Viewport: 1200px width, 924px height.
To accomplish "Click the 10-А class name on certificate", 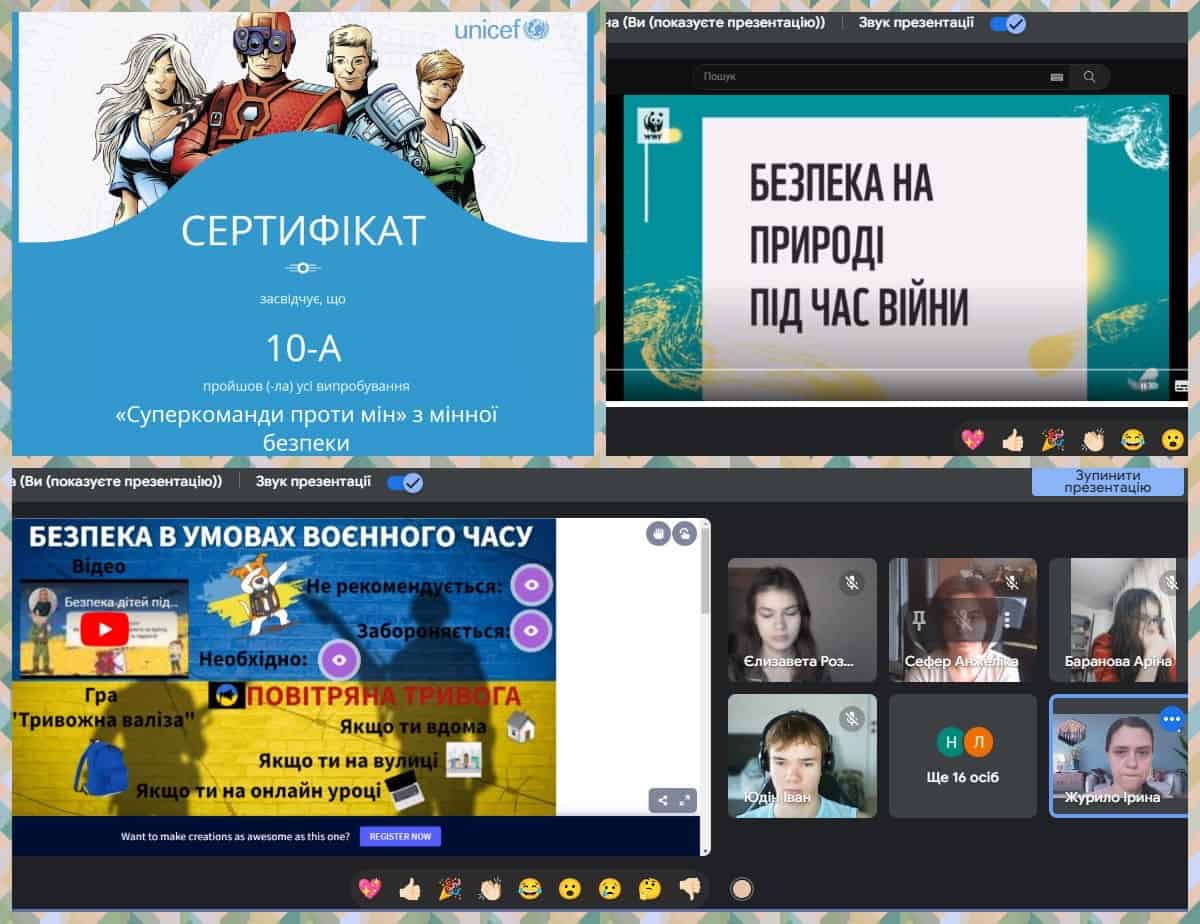I will point(303,348).
